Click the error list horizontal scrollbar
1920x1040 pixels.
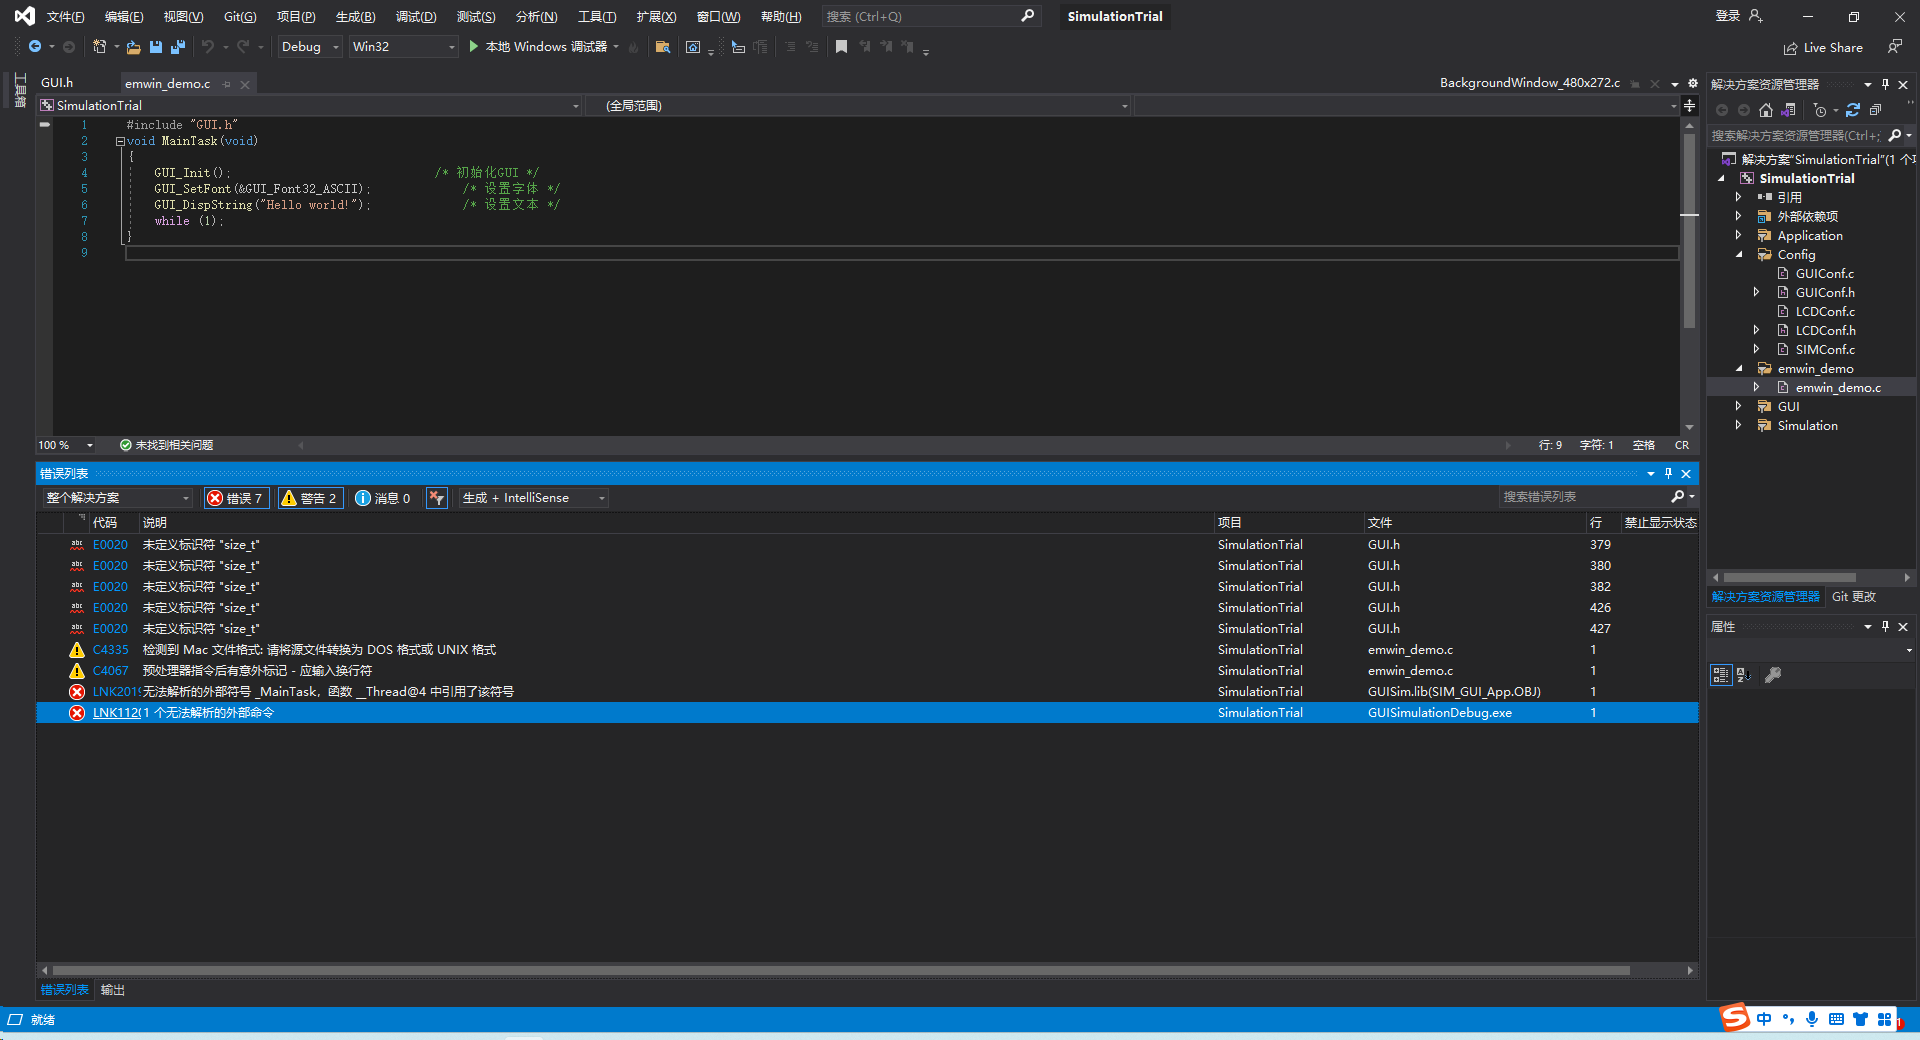click(x=841, y=970)
